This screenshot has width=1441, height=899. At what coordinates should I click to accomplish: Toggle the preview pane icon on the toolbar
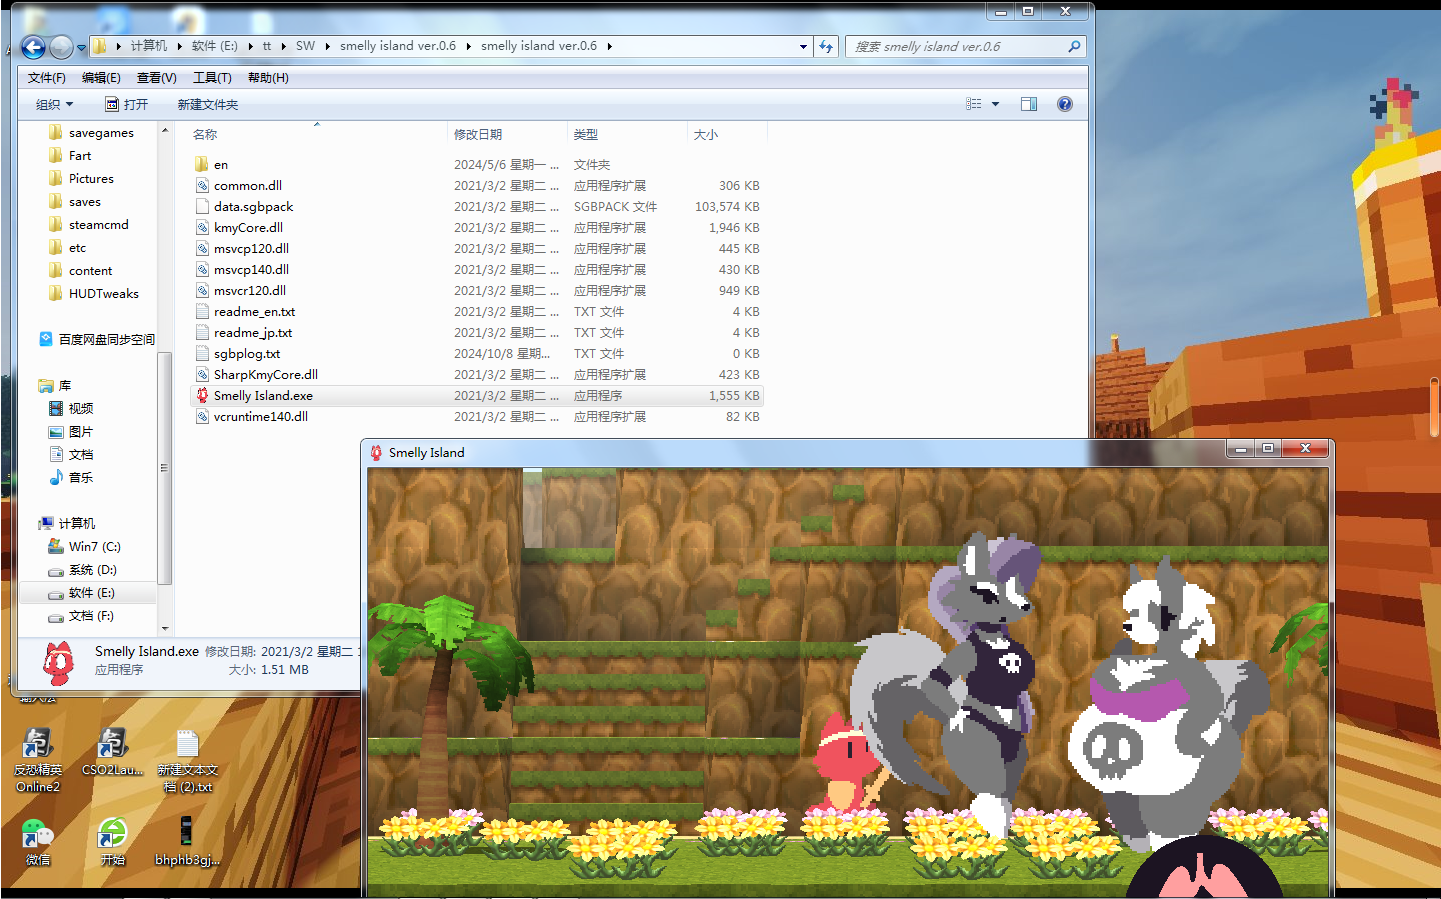[x=1028, y=103]
